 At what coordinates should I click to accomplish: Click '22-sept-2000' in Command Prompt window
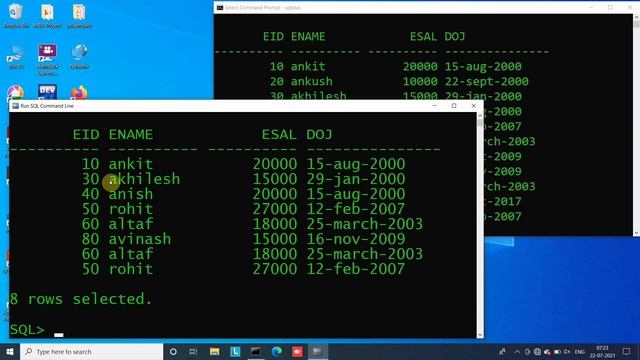point(487,81)
